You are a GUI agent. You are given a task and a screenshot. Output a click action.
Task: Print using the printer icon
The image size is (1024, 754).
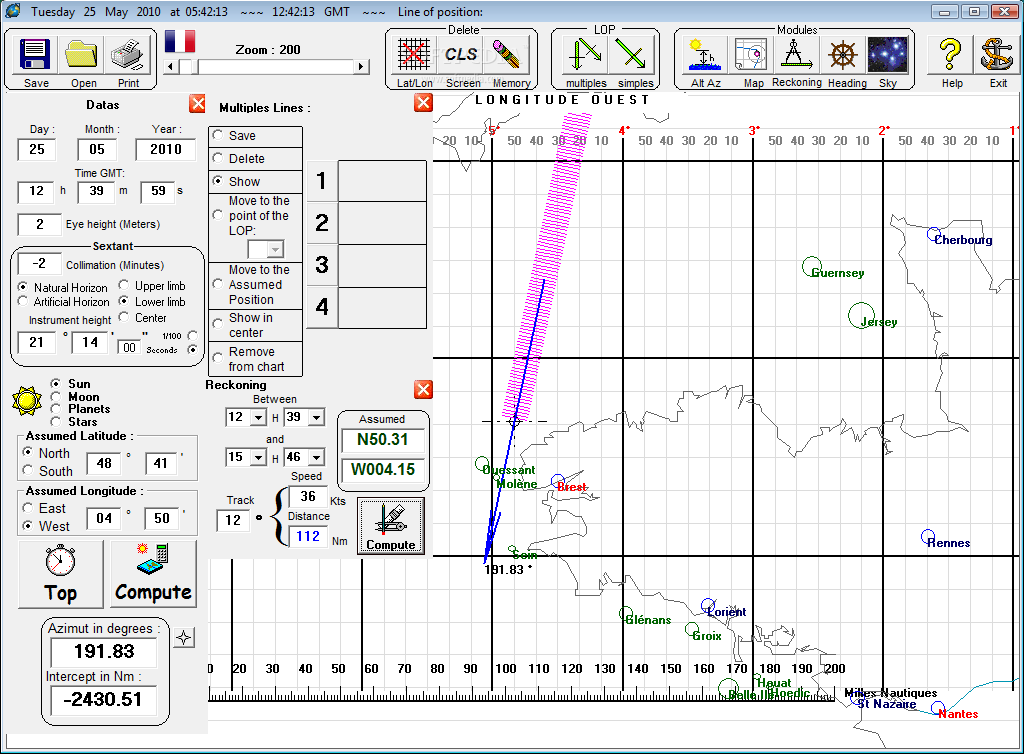(127, 55)
